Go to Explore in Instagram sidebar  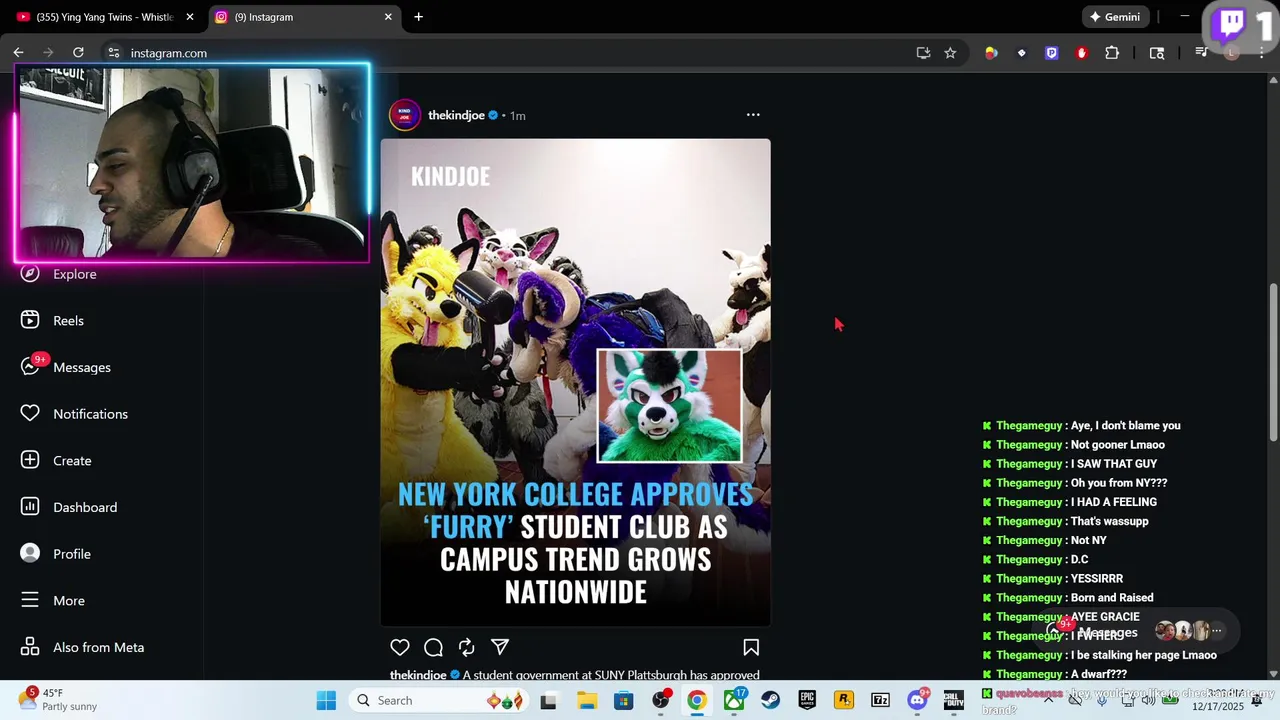click(x=75, y=274)
